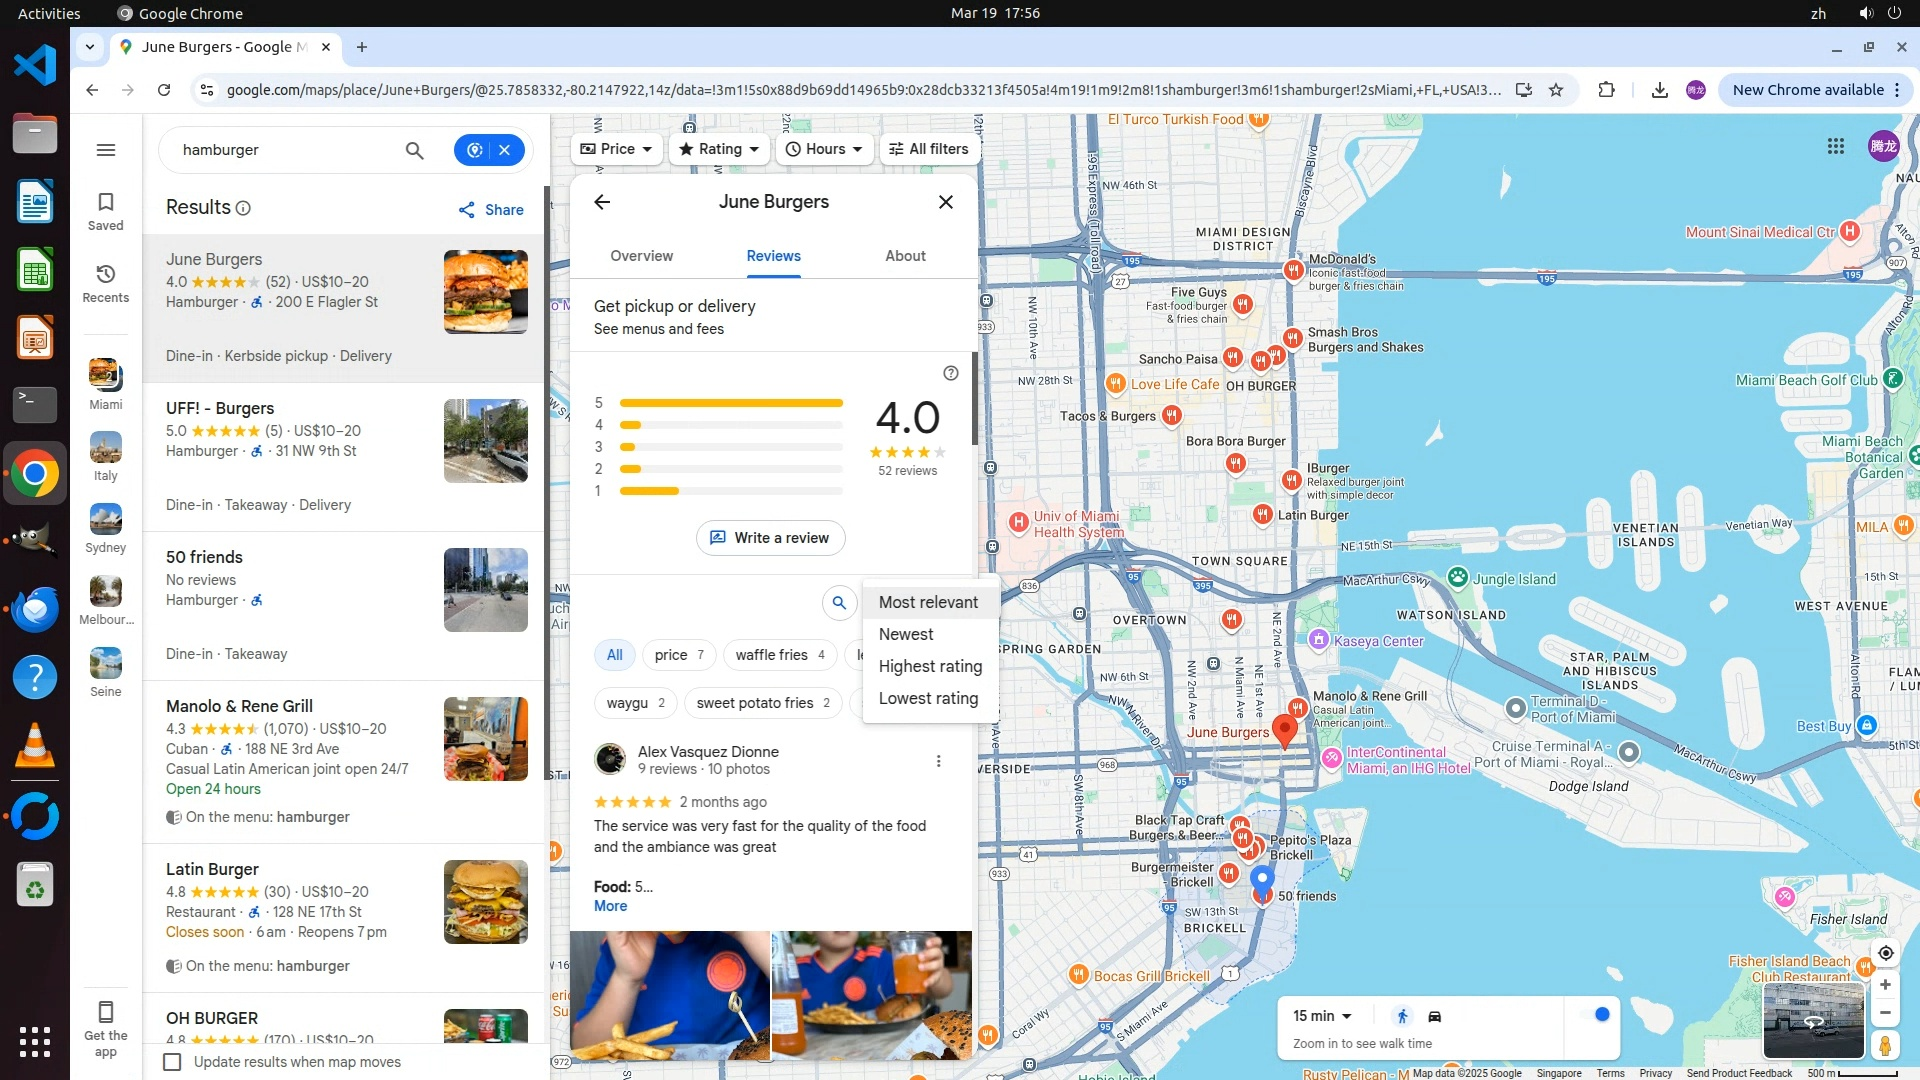This screenshot has height=1080, width=1920.
Task: Click the Write a review button
Action: tap(770, 538)
